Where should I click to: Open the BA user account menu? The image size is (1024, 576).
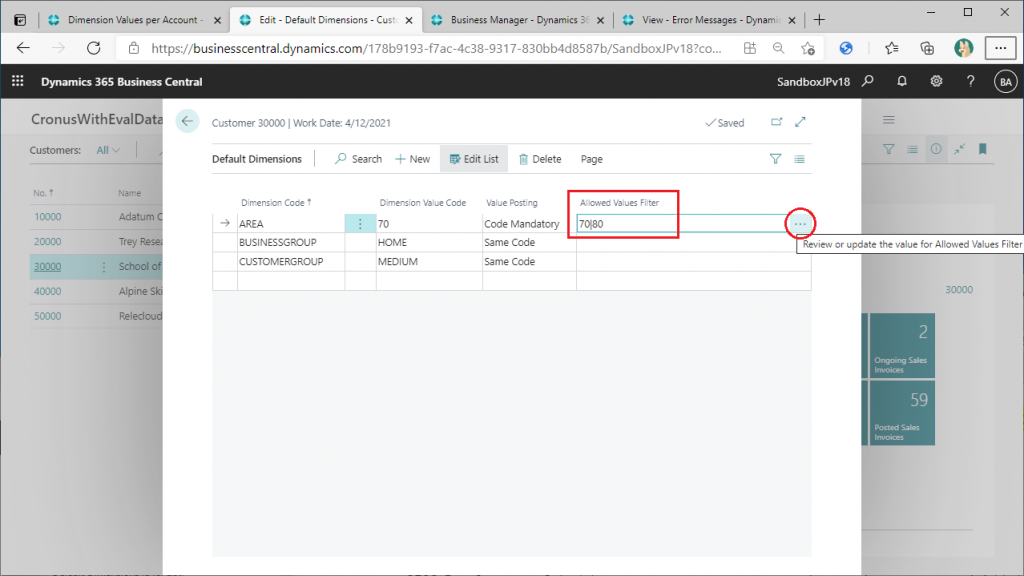(1005, 82)
